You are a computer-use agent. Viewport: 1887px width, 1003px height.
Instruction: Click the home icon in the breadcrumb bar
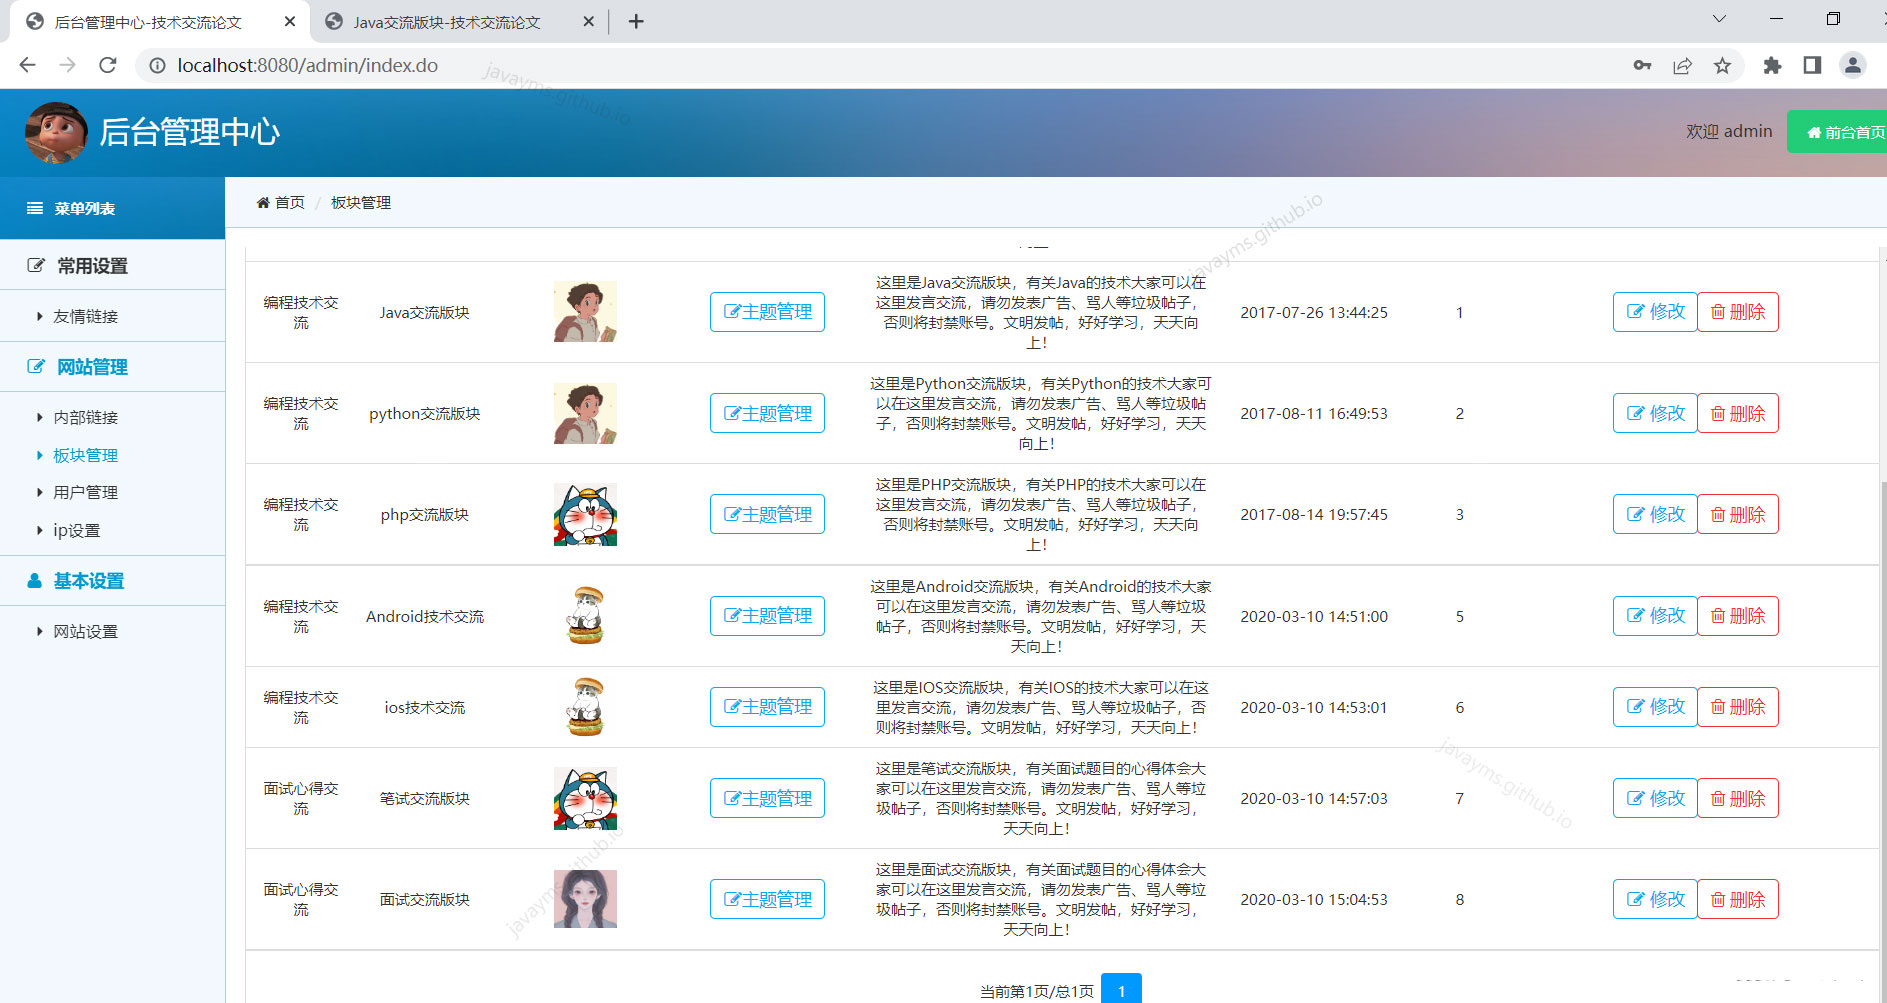pos(263,202)
